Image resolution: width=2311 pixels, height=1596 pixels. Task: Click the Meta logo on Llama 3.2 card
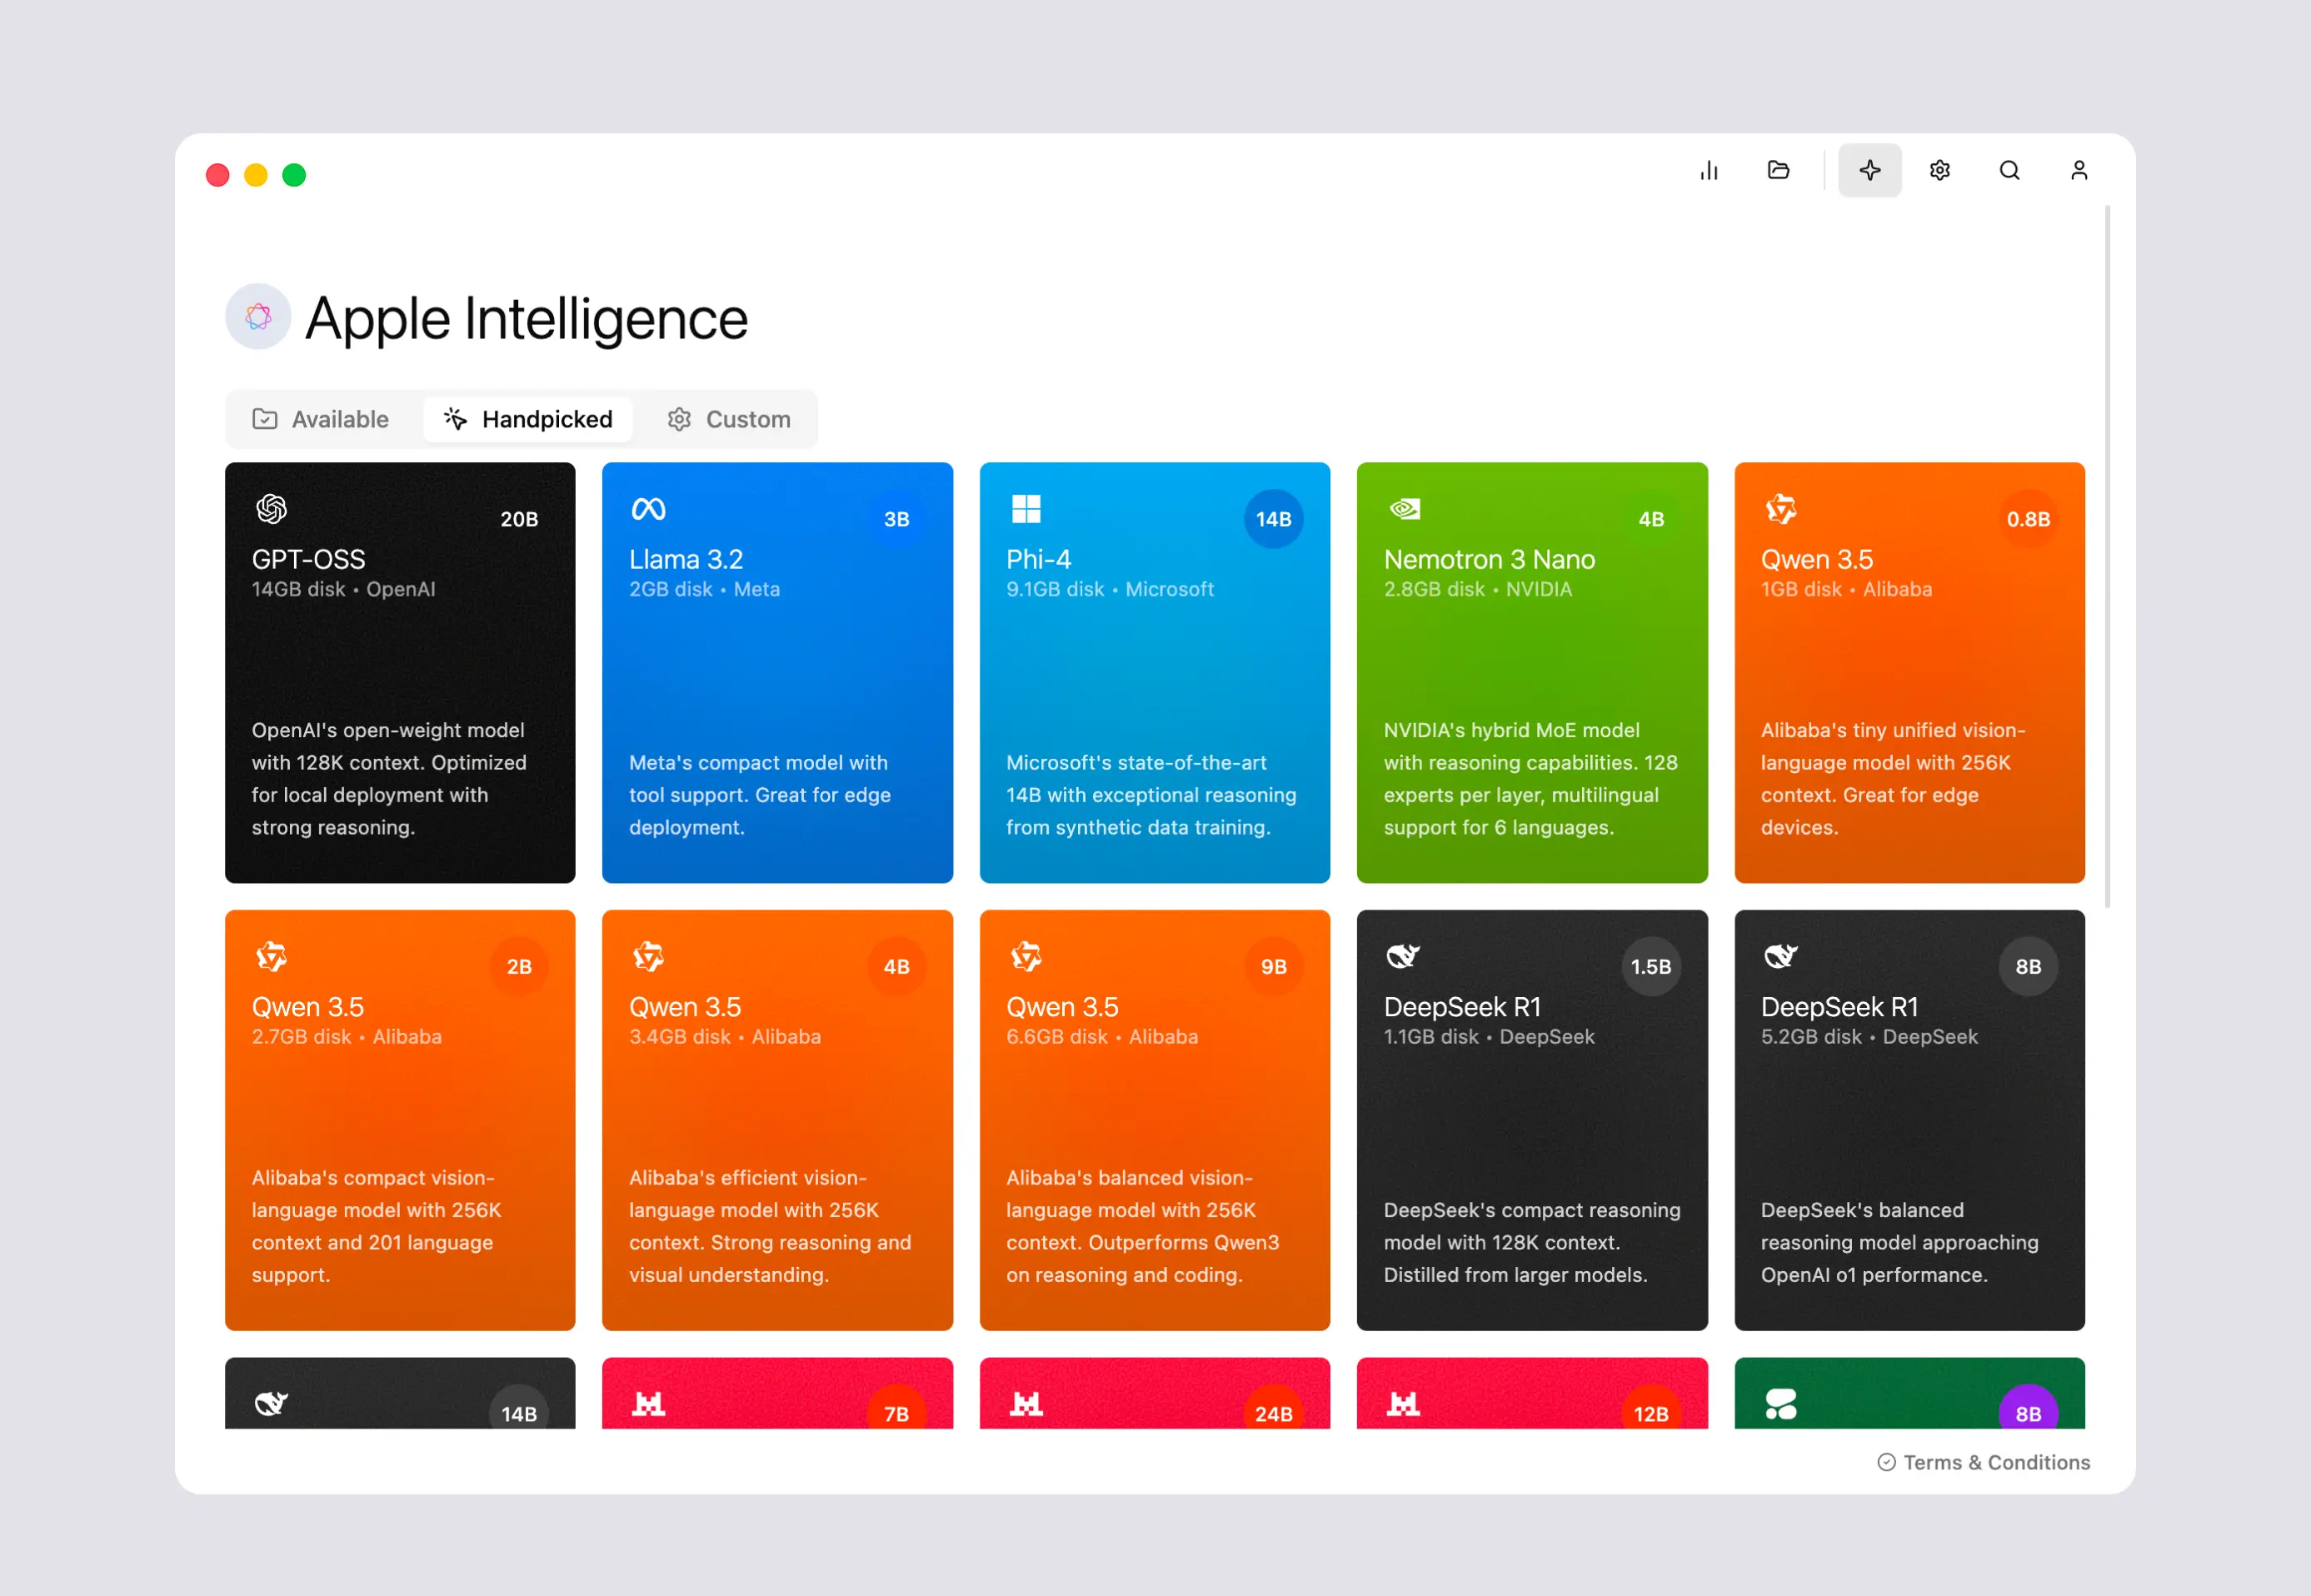[x=648, y=509]
